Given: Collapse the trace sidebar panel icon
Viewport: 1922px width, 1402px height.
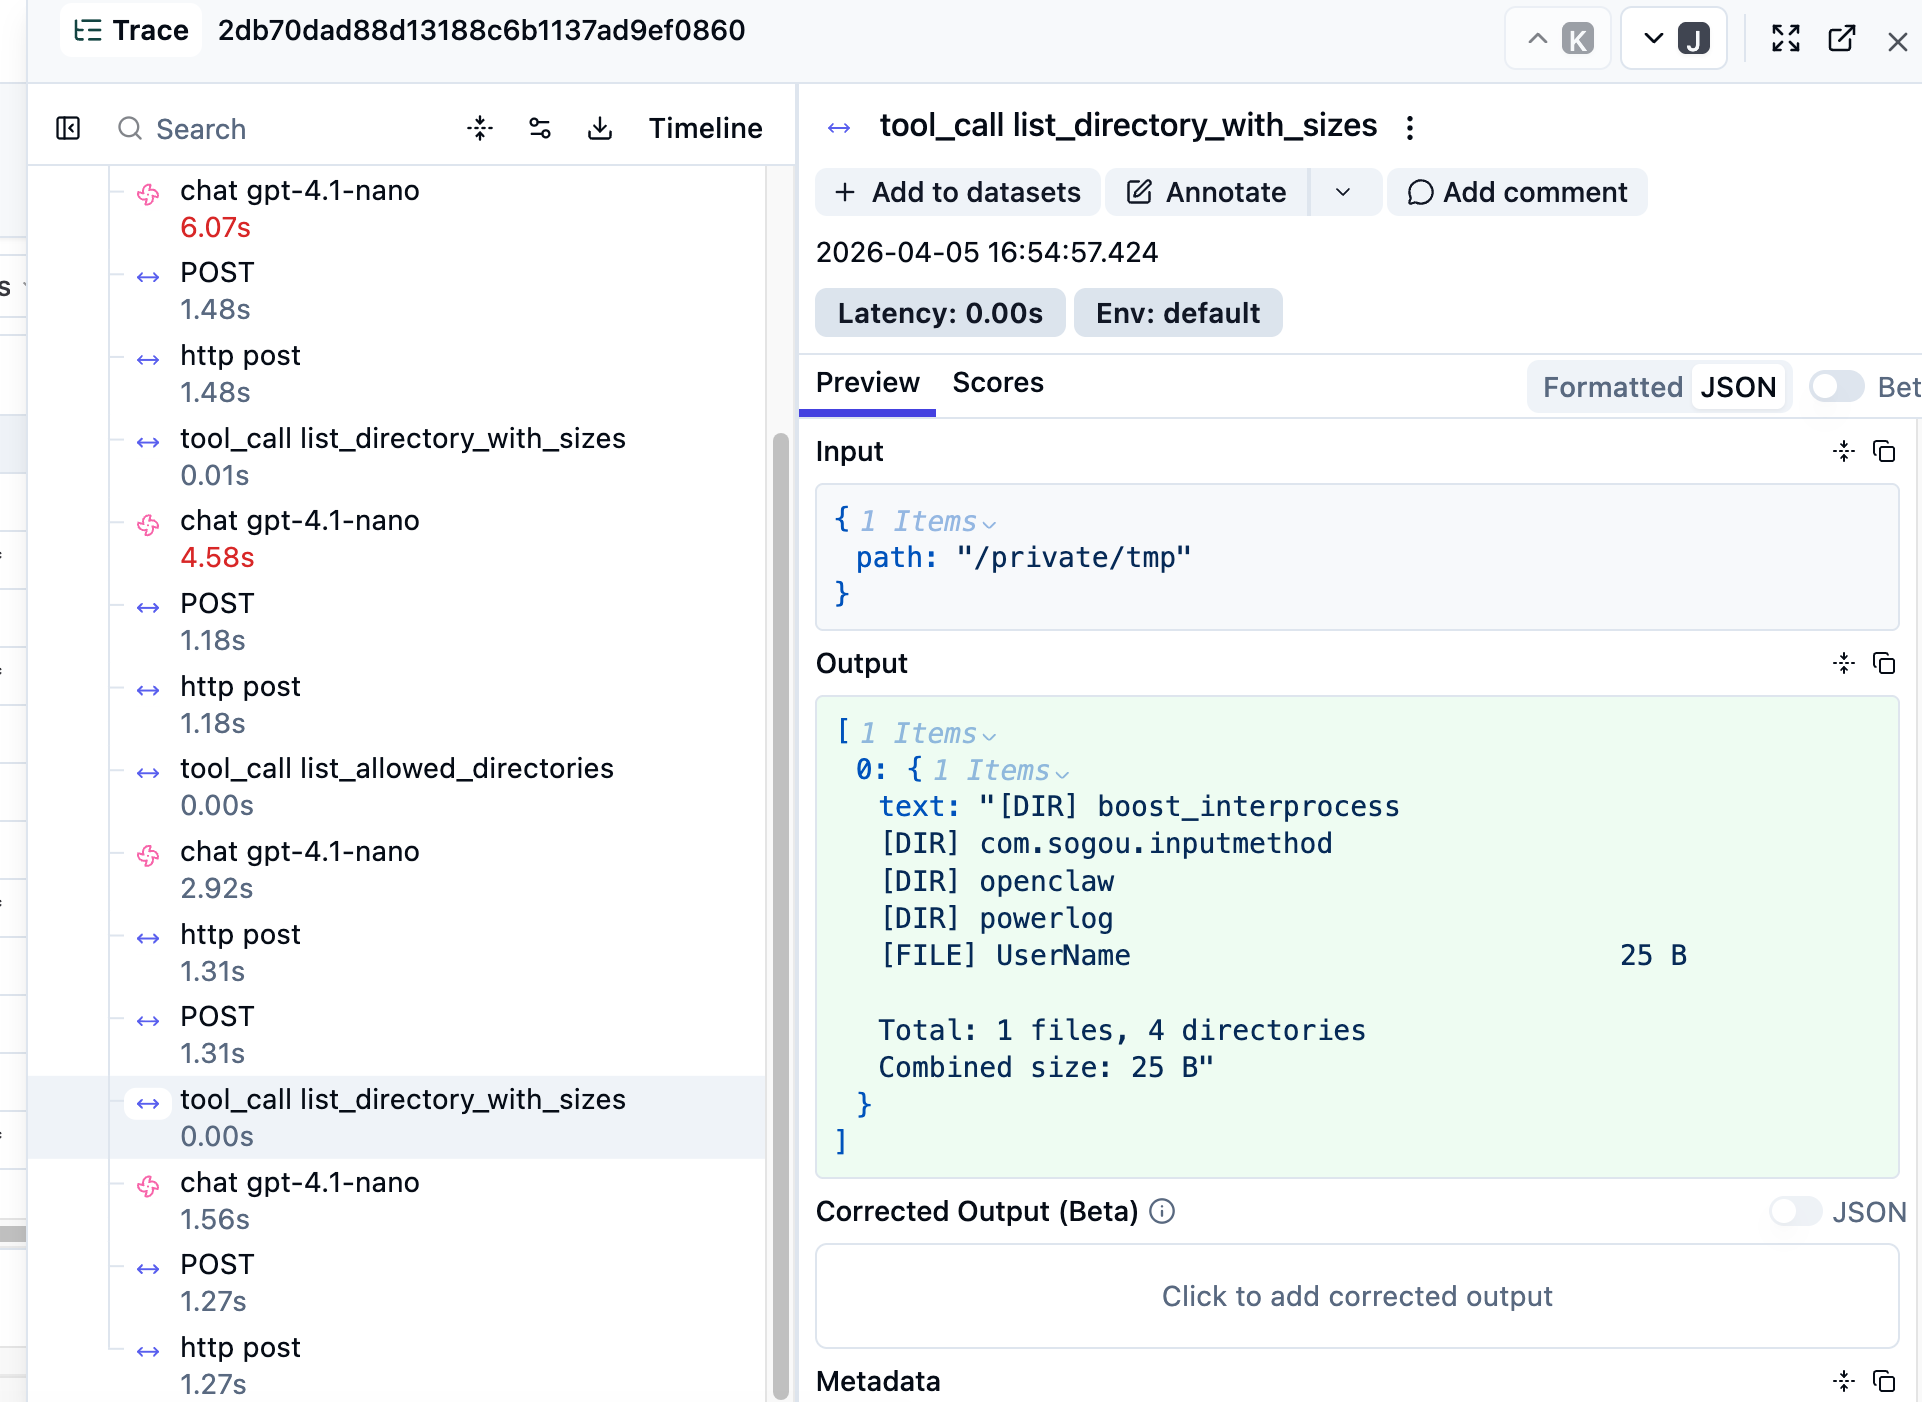Looking at the screenshot, I should [68, 128].
